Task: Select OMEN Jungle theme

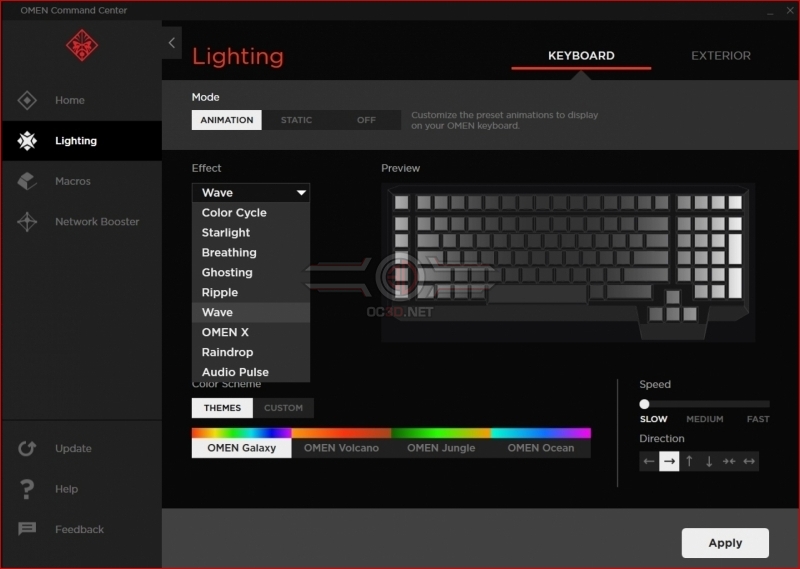Action: click(x=441, y=448)
